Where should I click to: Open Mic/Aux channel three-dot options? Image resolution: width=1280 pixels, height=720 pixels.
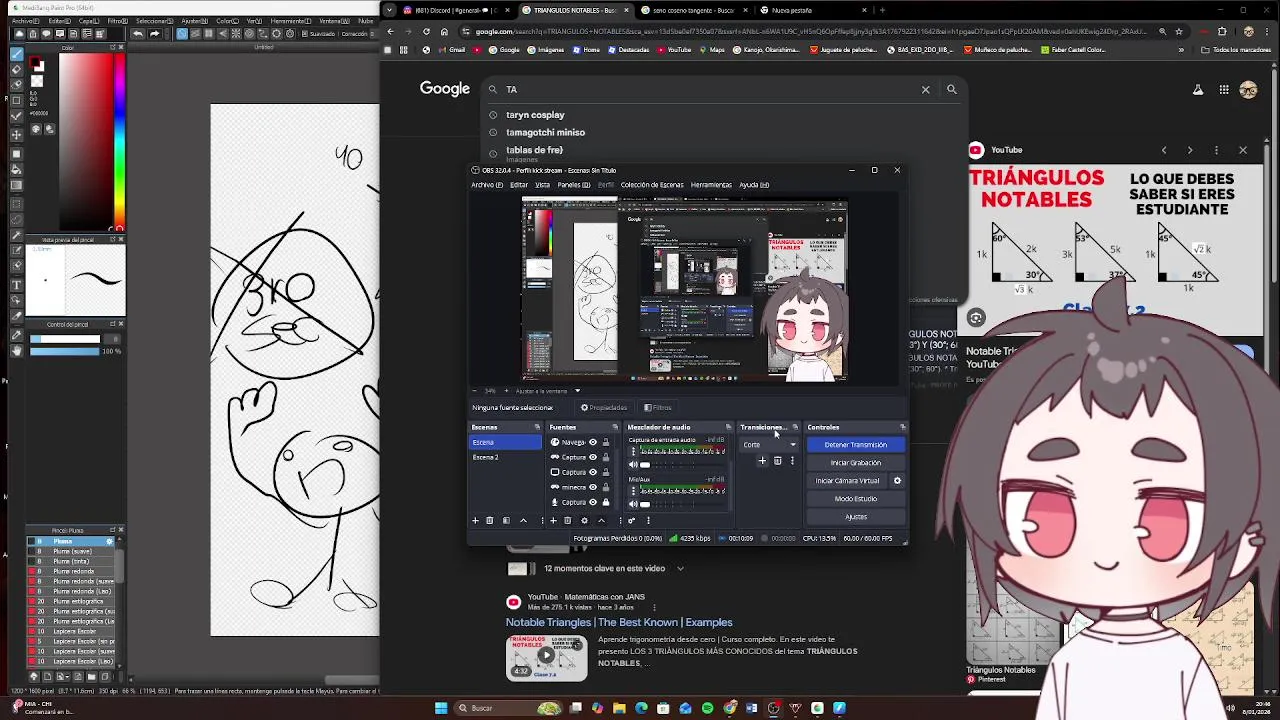(x=633, y=491)
